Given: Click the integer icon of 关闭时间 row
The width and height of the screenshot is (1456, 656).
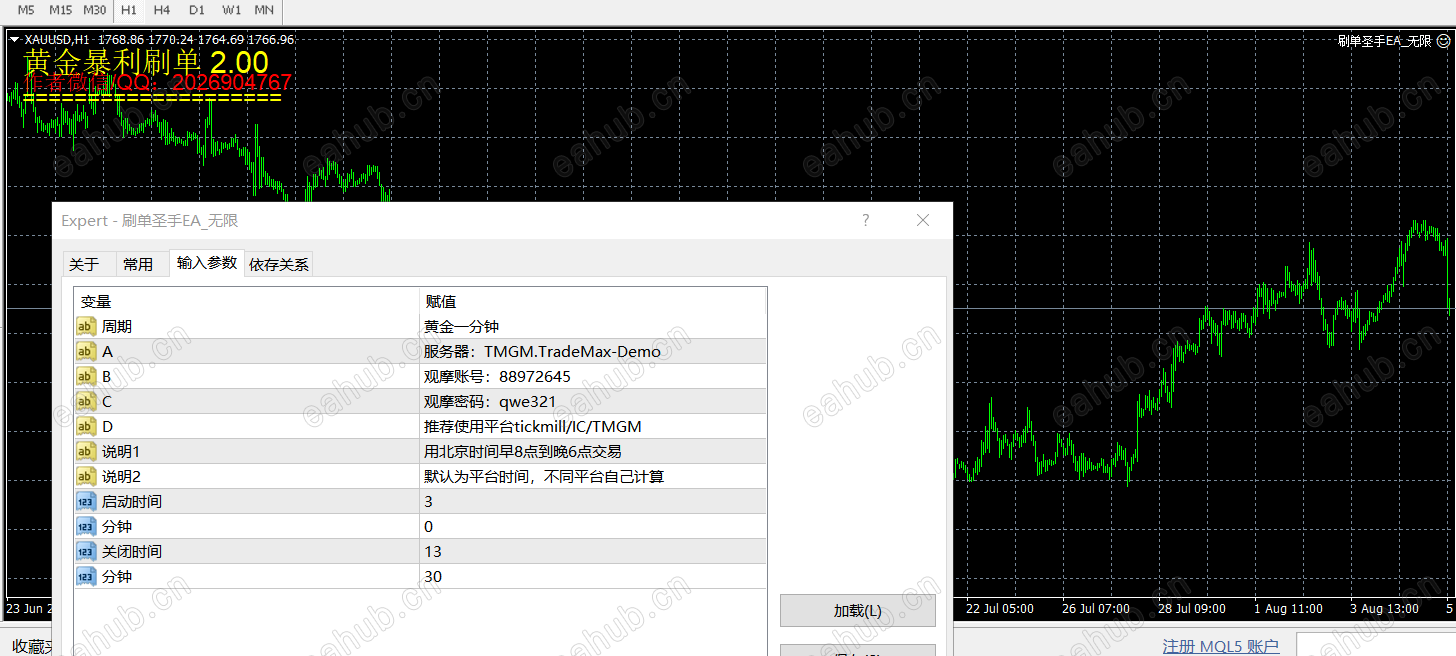Looking at the screenshot, I should (x=87, y=551).
